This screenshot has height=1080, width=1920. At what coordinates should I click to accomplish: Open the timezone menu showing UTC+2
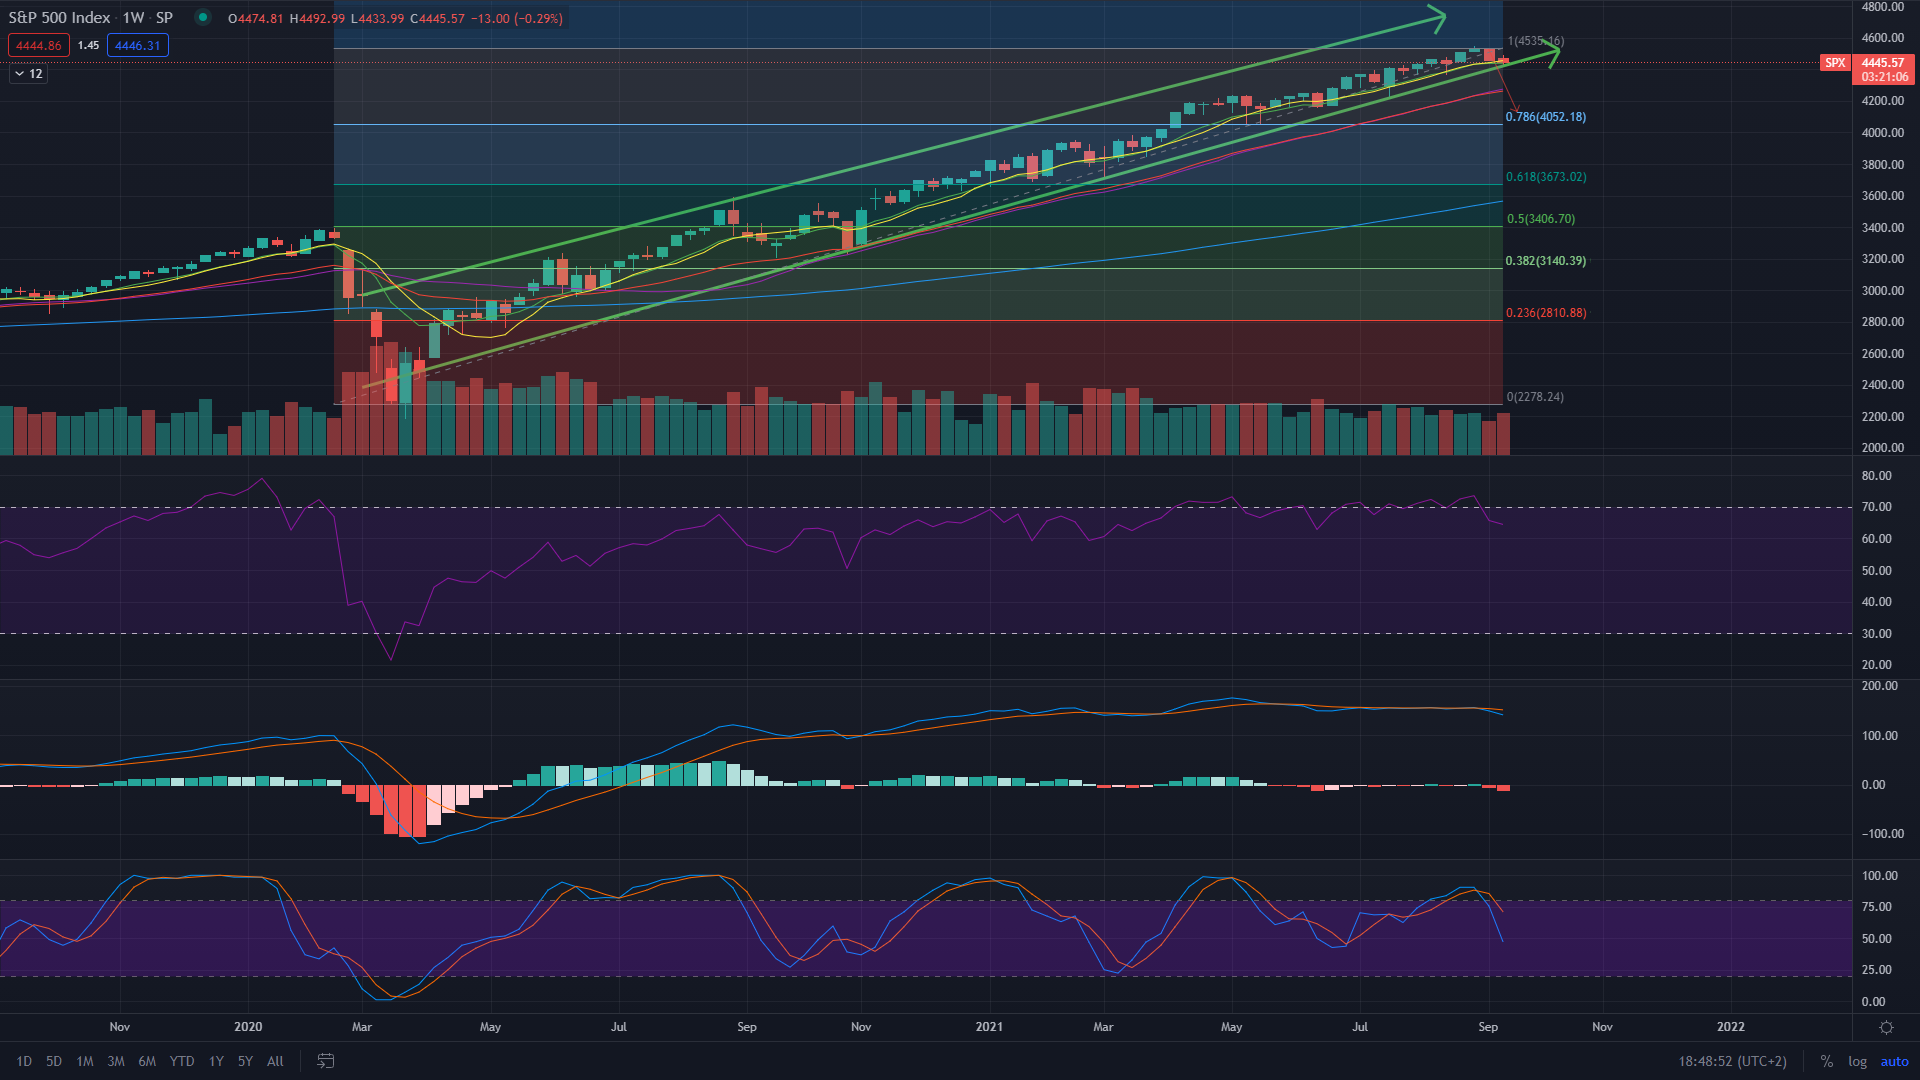[x=1732, y=1061]
